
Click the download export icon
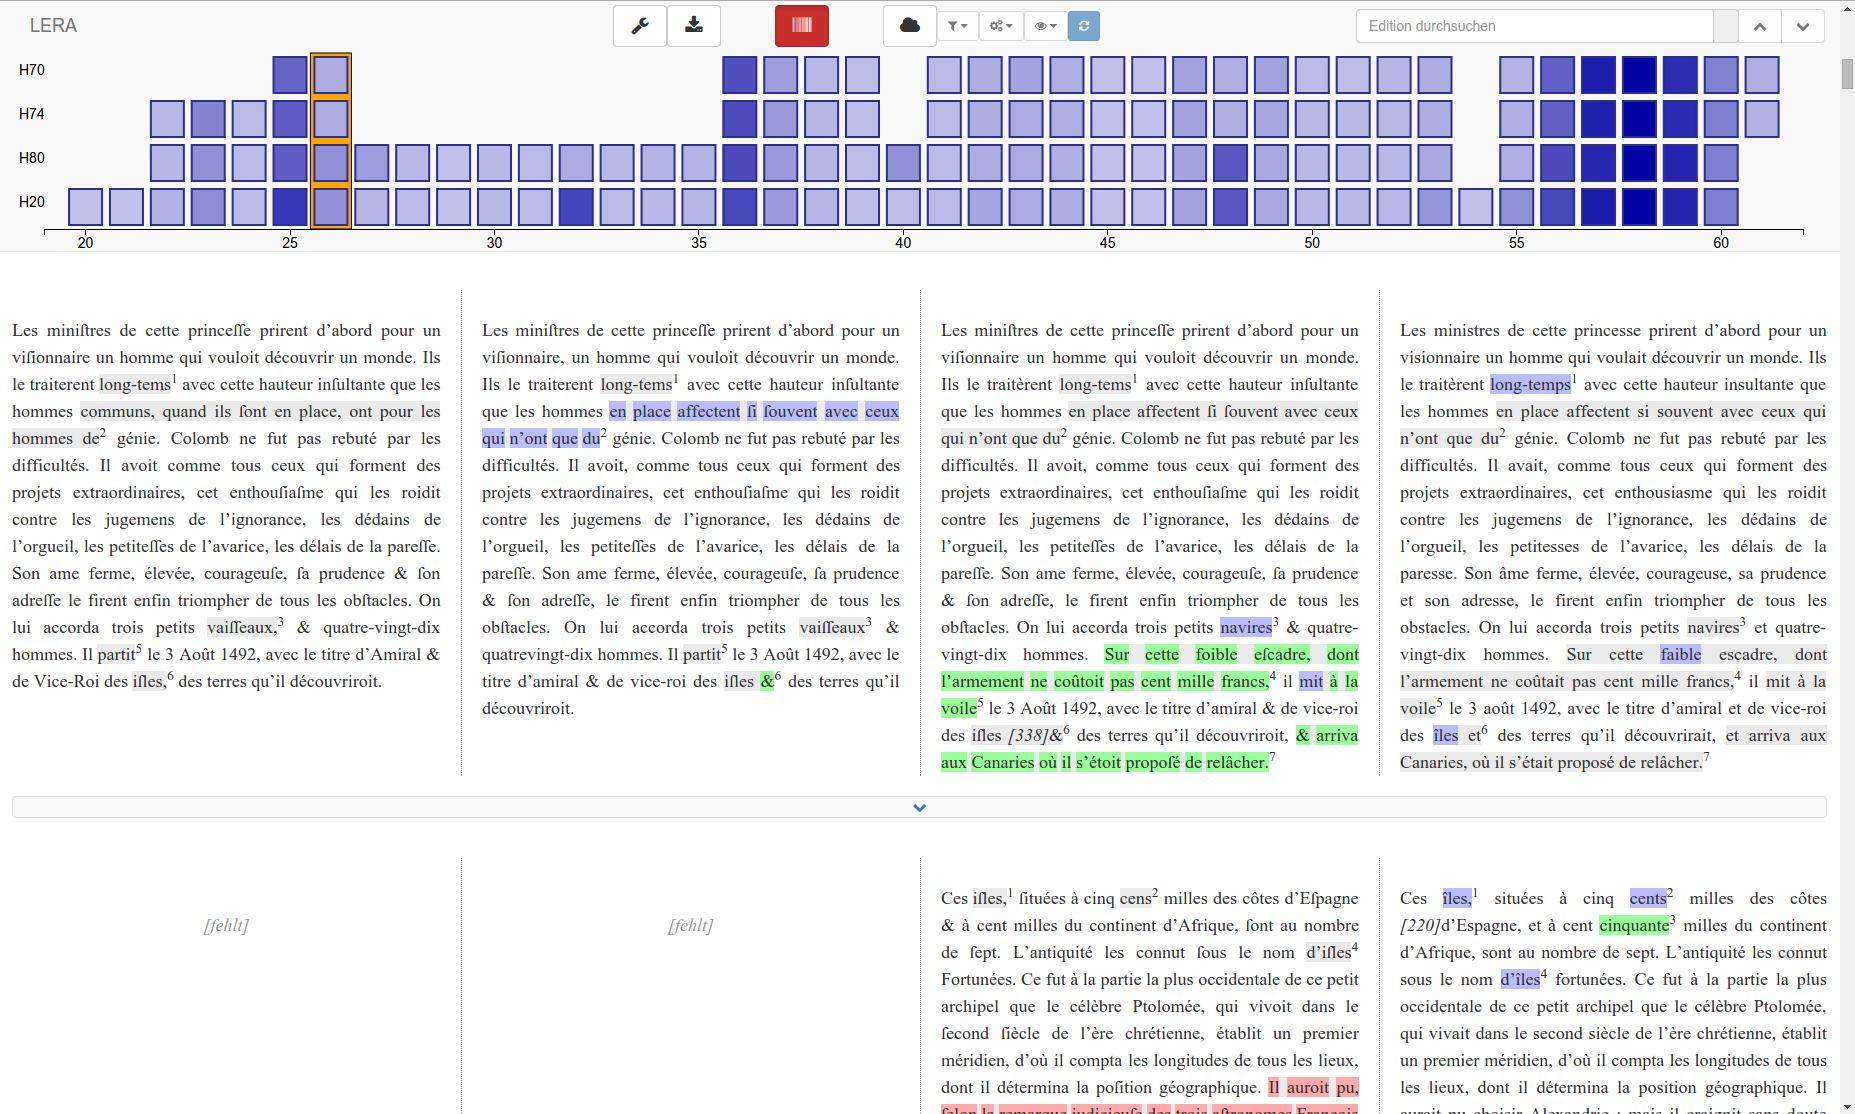(x=693, y=26)
